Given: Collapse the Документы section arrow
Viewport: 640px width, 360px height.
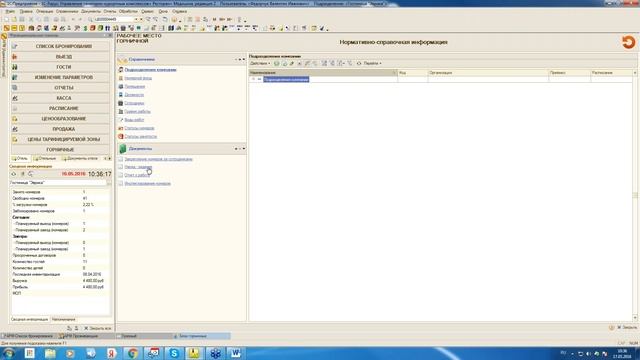Looking at the screenshot, I should point(244,149).
